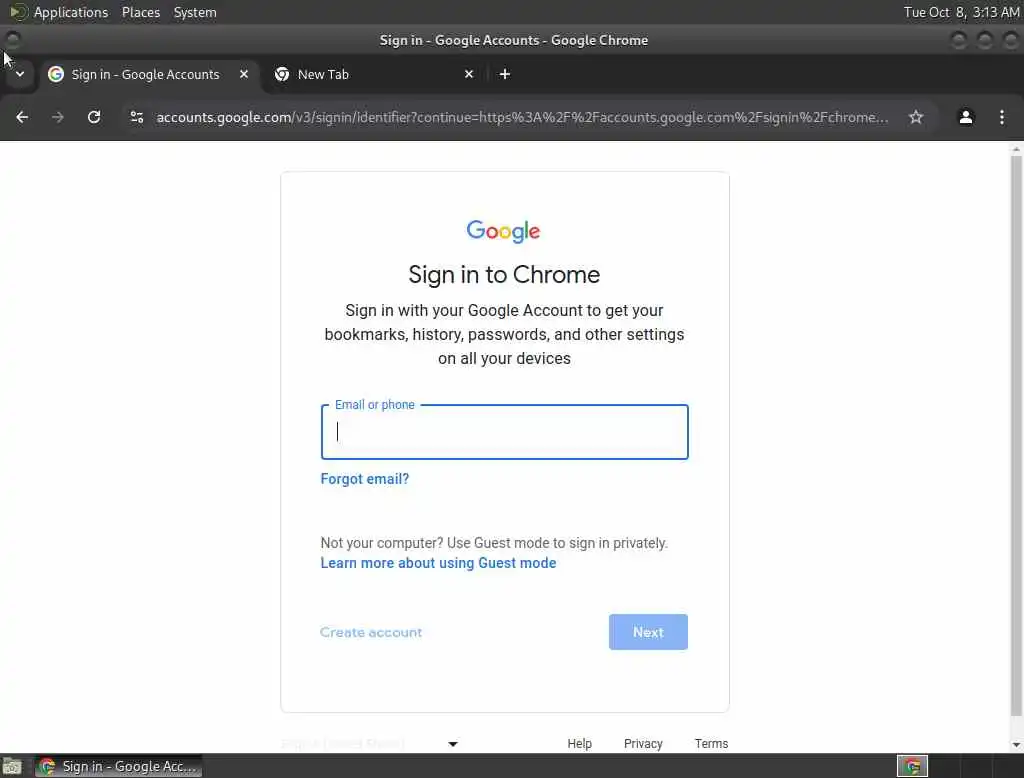Open Learn more about using Guest mode
The height and width of the screenshot is (778, 1024).
pyautogui.click(x=438, y=563)
